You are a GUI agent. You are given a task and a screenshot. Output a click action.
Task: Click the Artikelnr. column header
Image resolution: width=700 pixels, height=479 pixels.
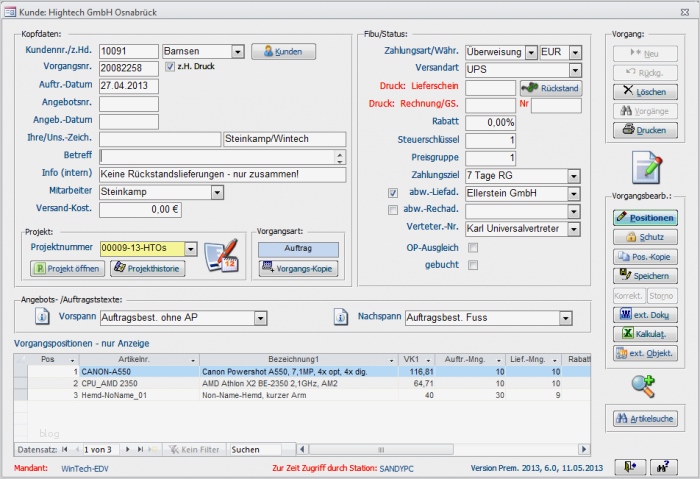click(133, 359)
